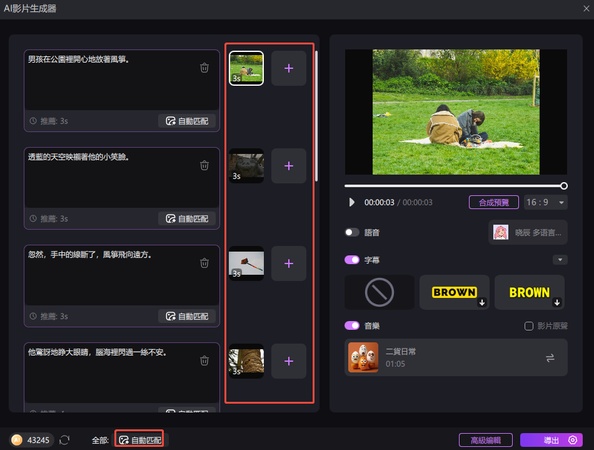Click the voice avatar portrait icon
The width and height of the screenshot is (594, 450).
click(500, 232)
